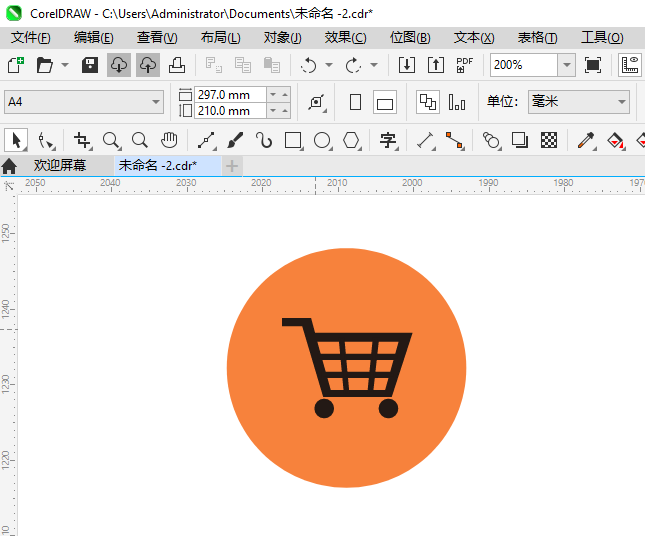
Task: Click the page height 210.0 mm field
Action: click(x=230, y=111)
